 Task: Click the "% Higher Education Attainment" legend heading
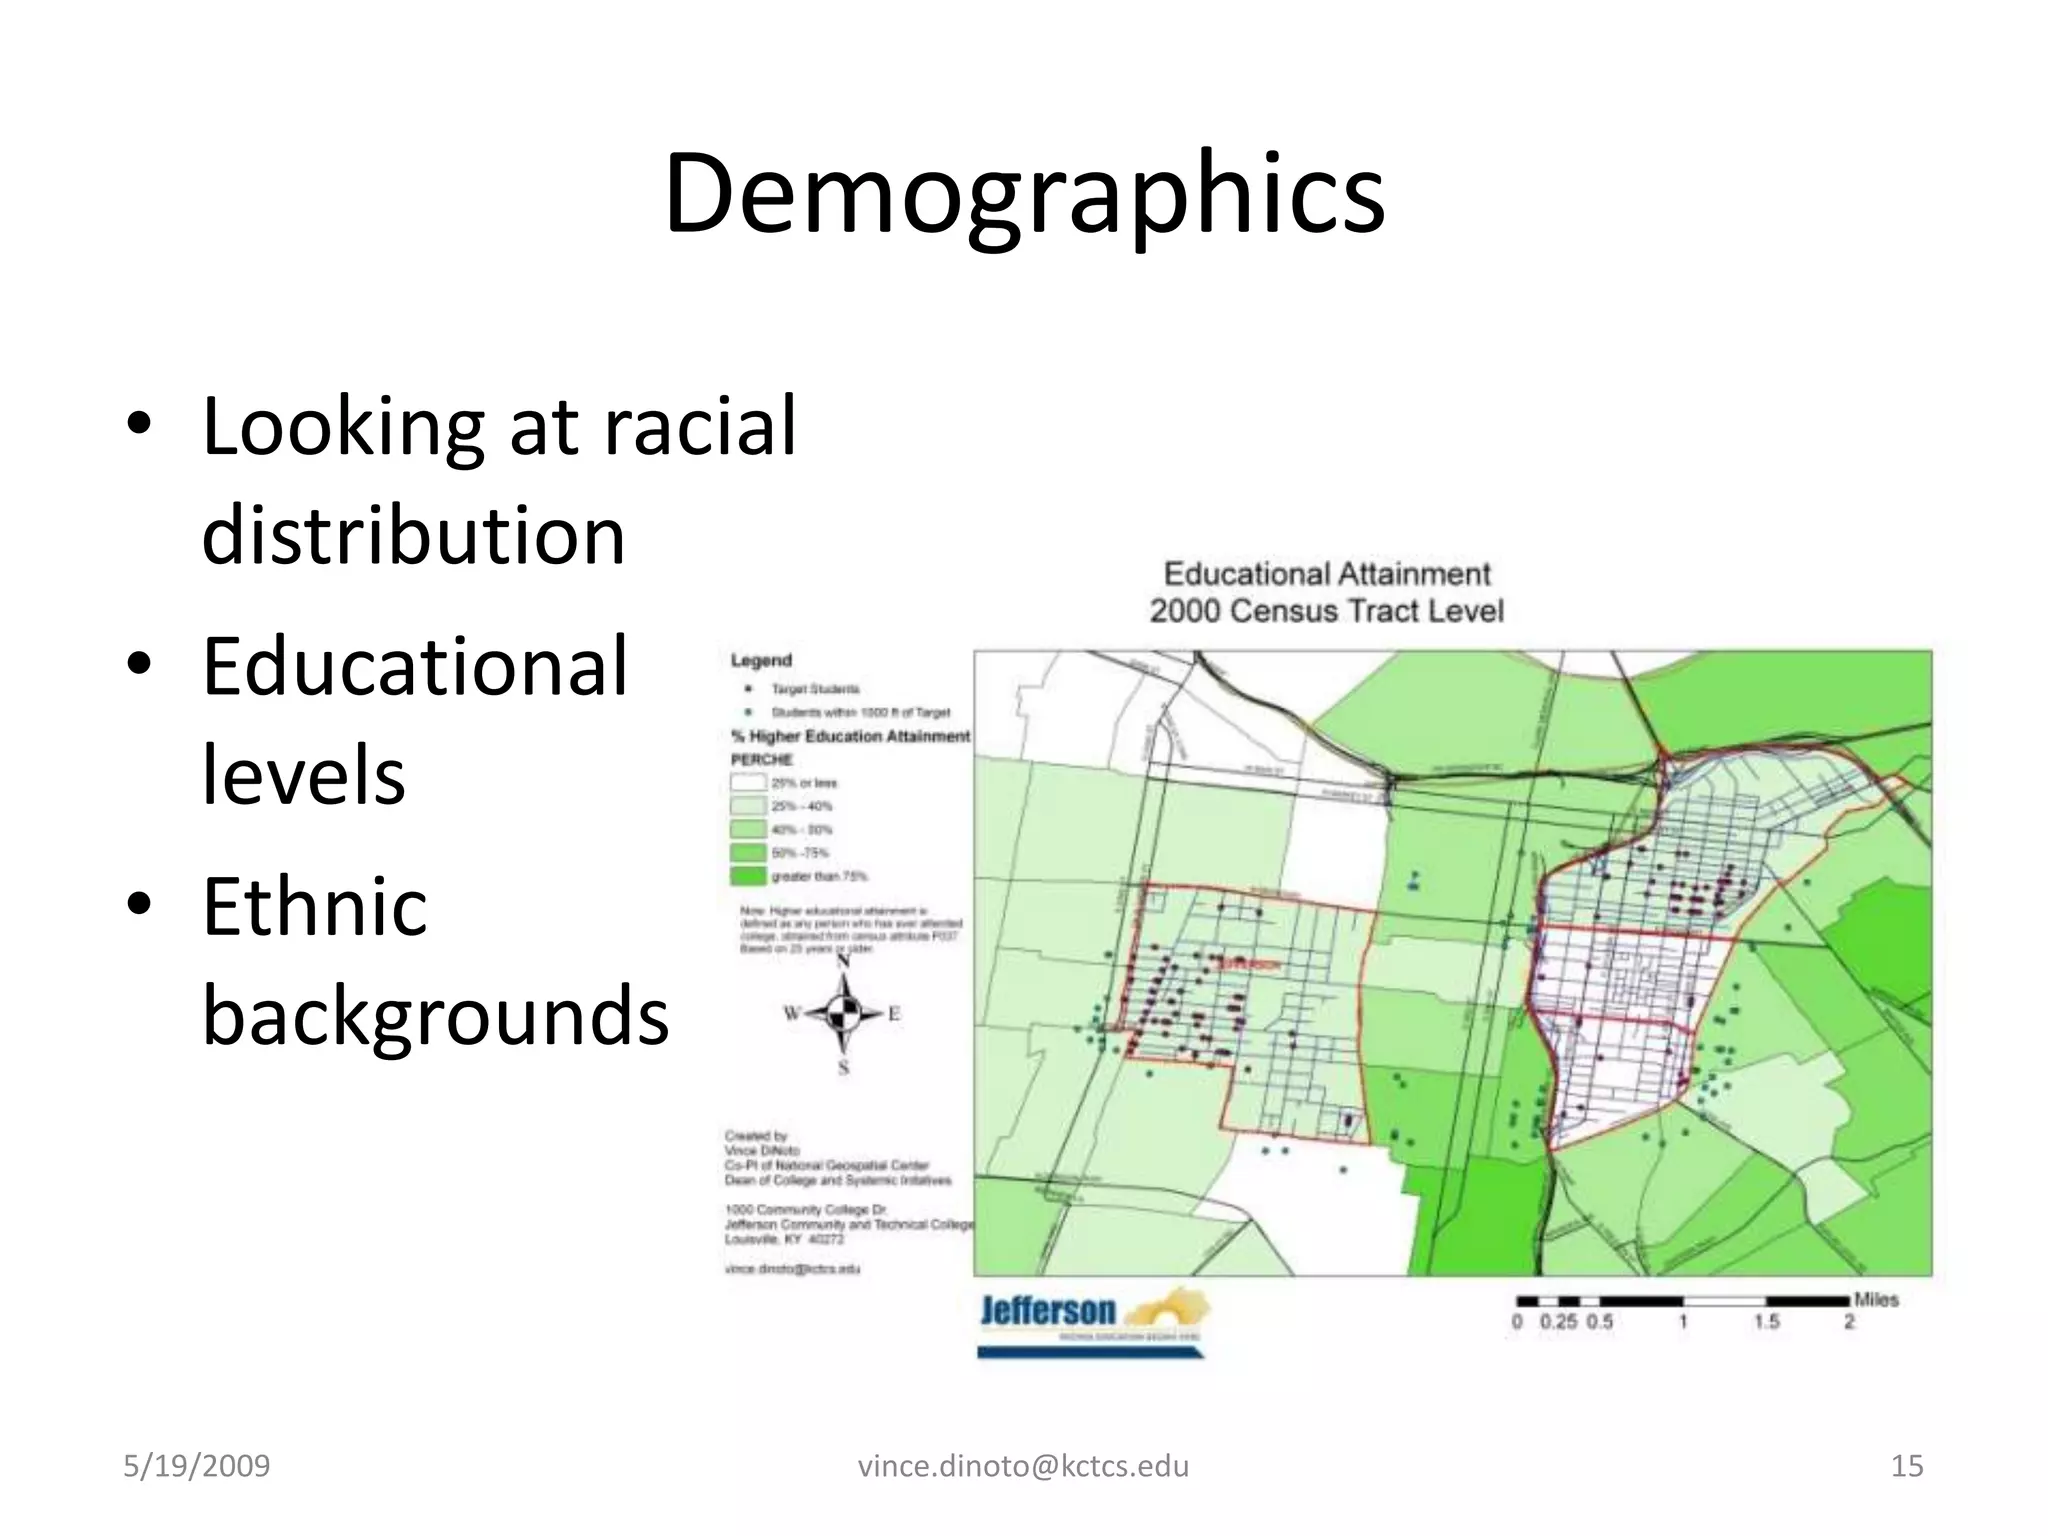pyautogui.click(x=850, y=736)
